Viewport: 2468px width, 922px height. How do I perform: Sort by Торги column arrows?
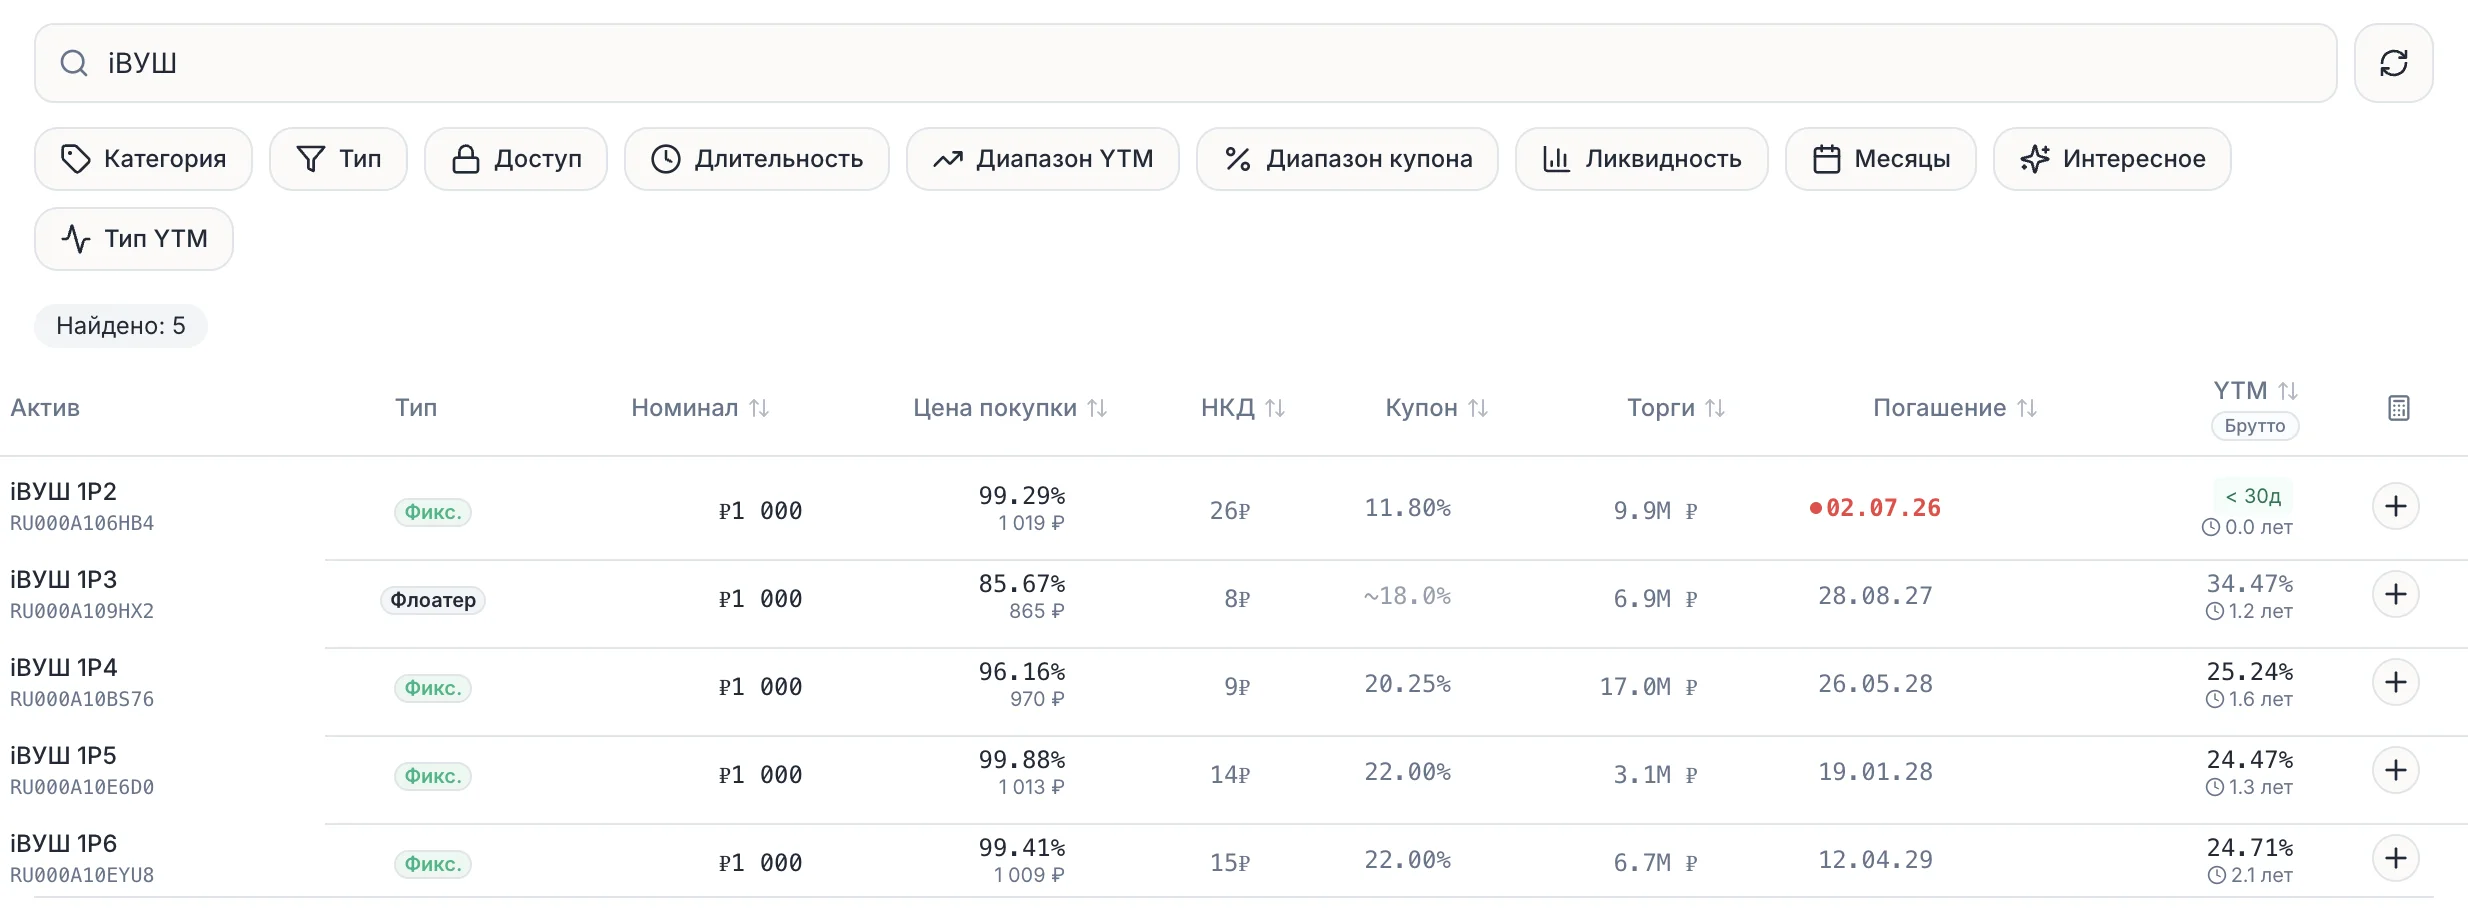pyautogui.click(x=1715, y=408)
